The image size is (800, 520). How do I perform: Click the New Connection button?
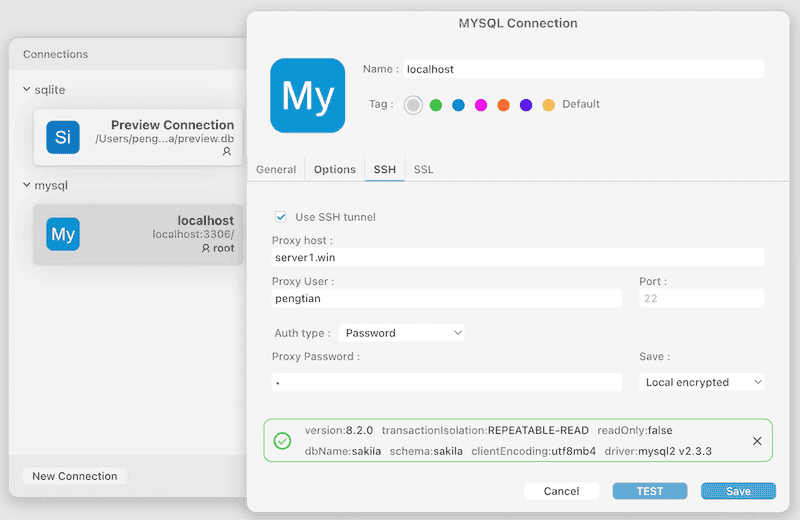[x=75, y=476]
